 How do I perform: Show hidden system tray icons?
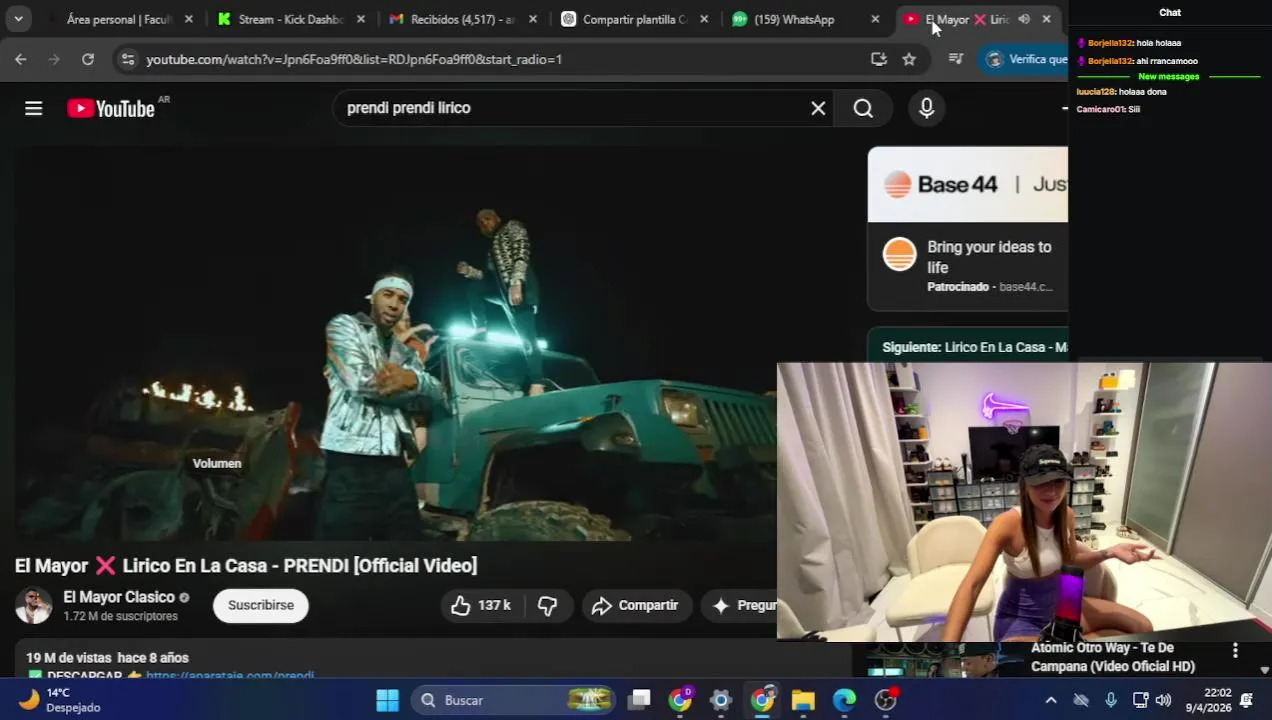1051,700
